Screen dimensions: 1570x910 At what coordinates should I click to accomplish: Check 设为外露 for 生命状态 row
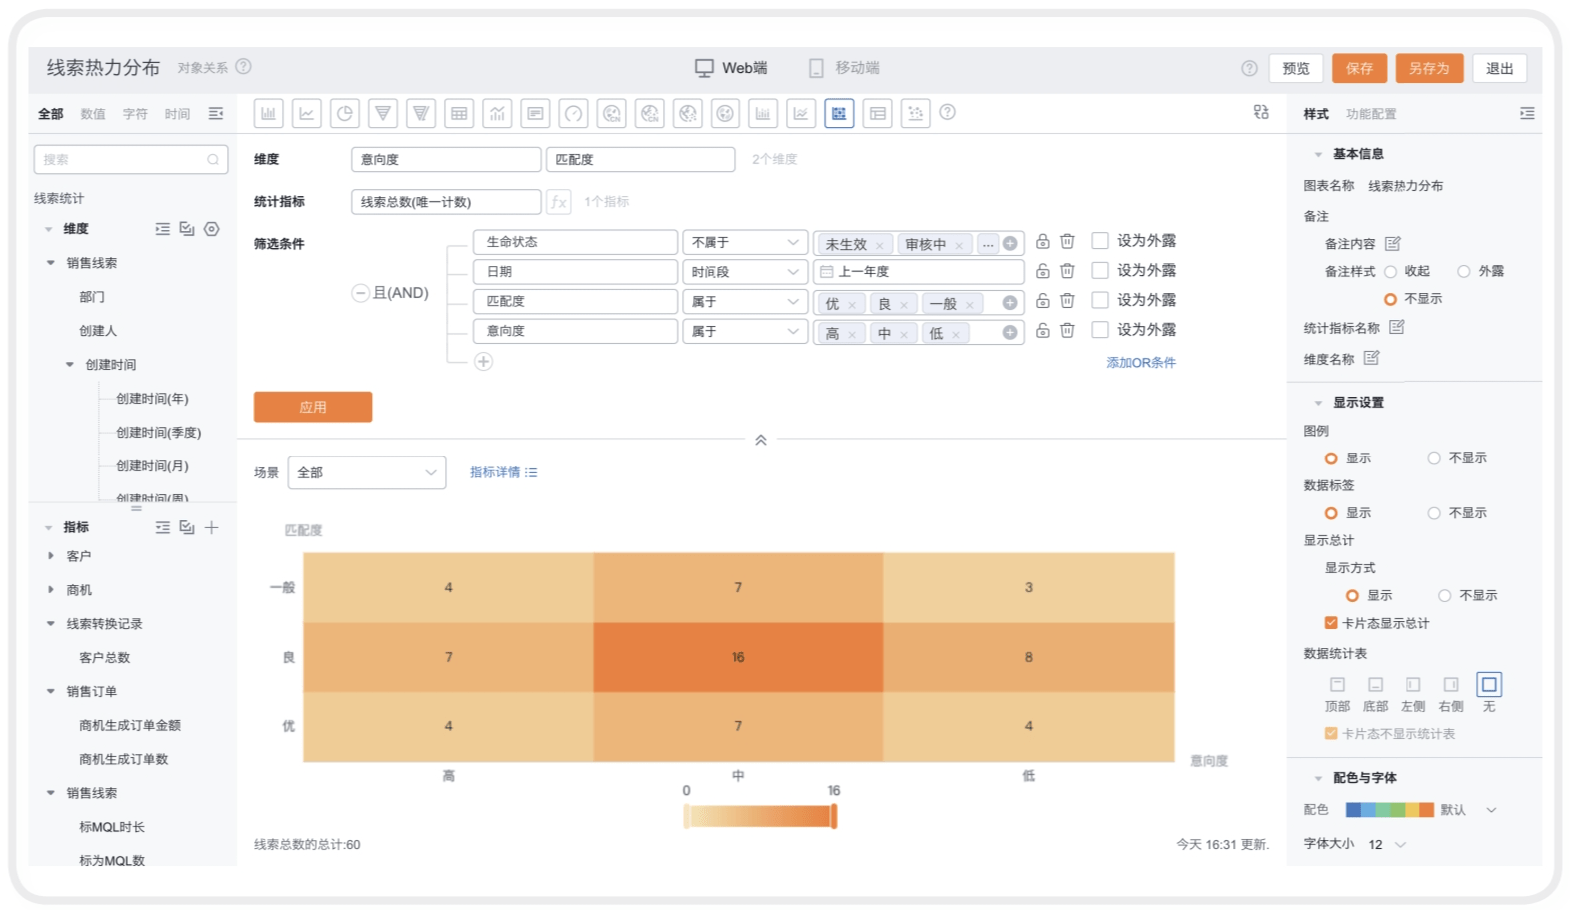[1100, 241]
